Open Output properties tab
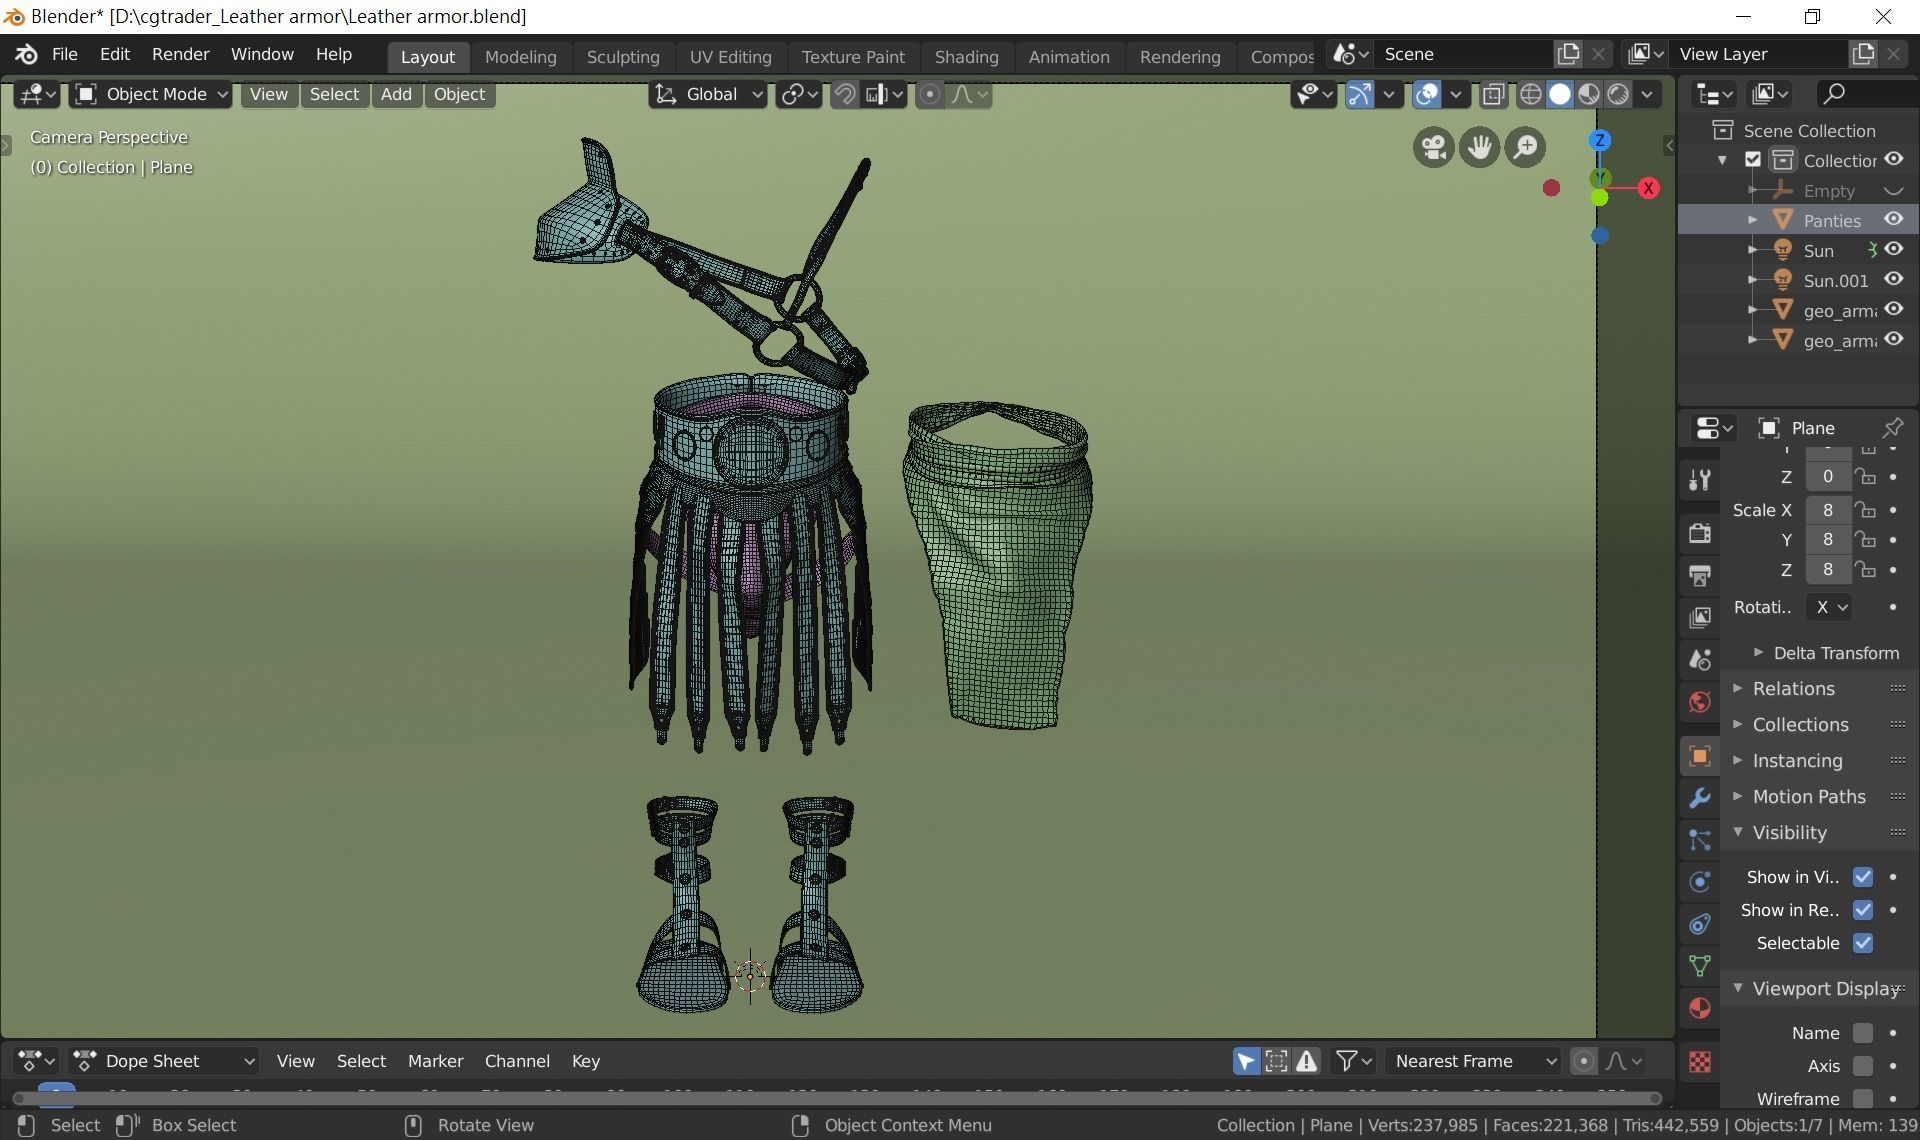The width and height of the screenshot is (1920, 1140). (1700, 575)
